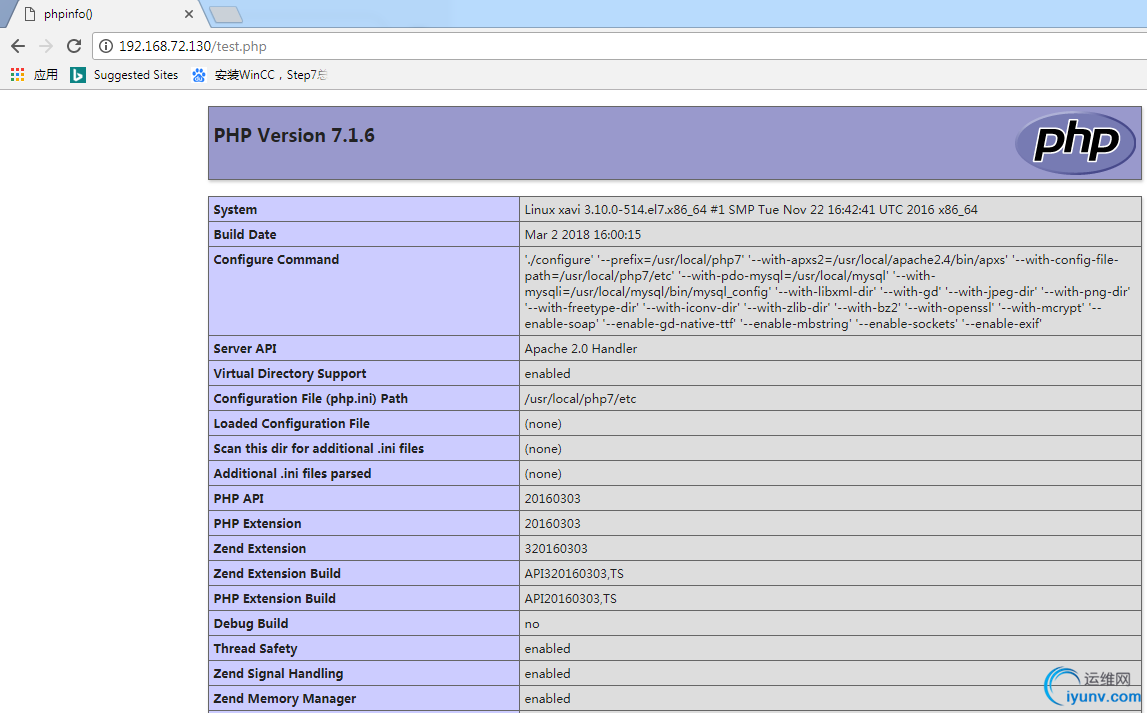Screen dimensions: 1147x713
Task: Click the 320160303 value
Action: click(x=556, y=548)
